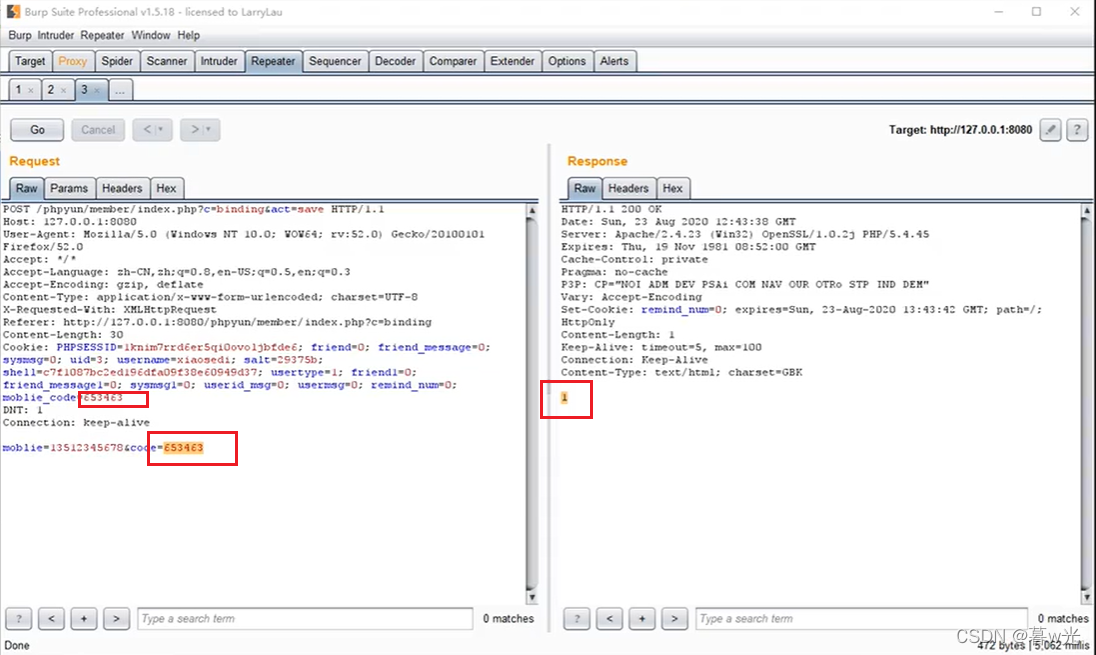The width and height of the screenshot is (1096, 655).
Task: Click the Content-Length: 30 header line
Action: 63,335
